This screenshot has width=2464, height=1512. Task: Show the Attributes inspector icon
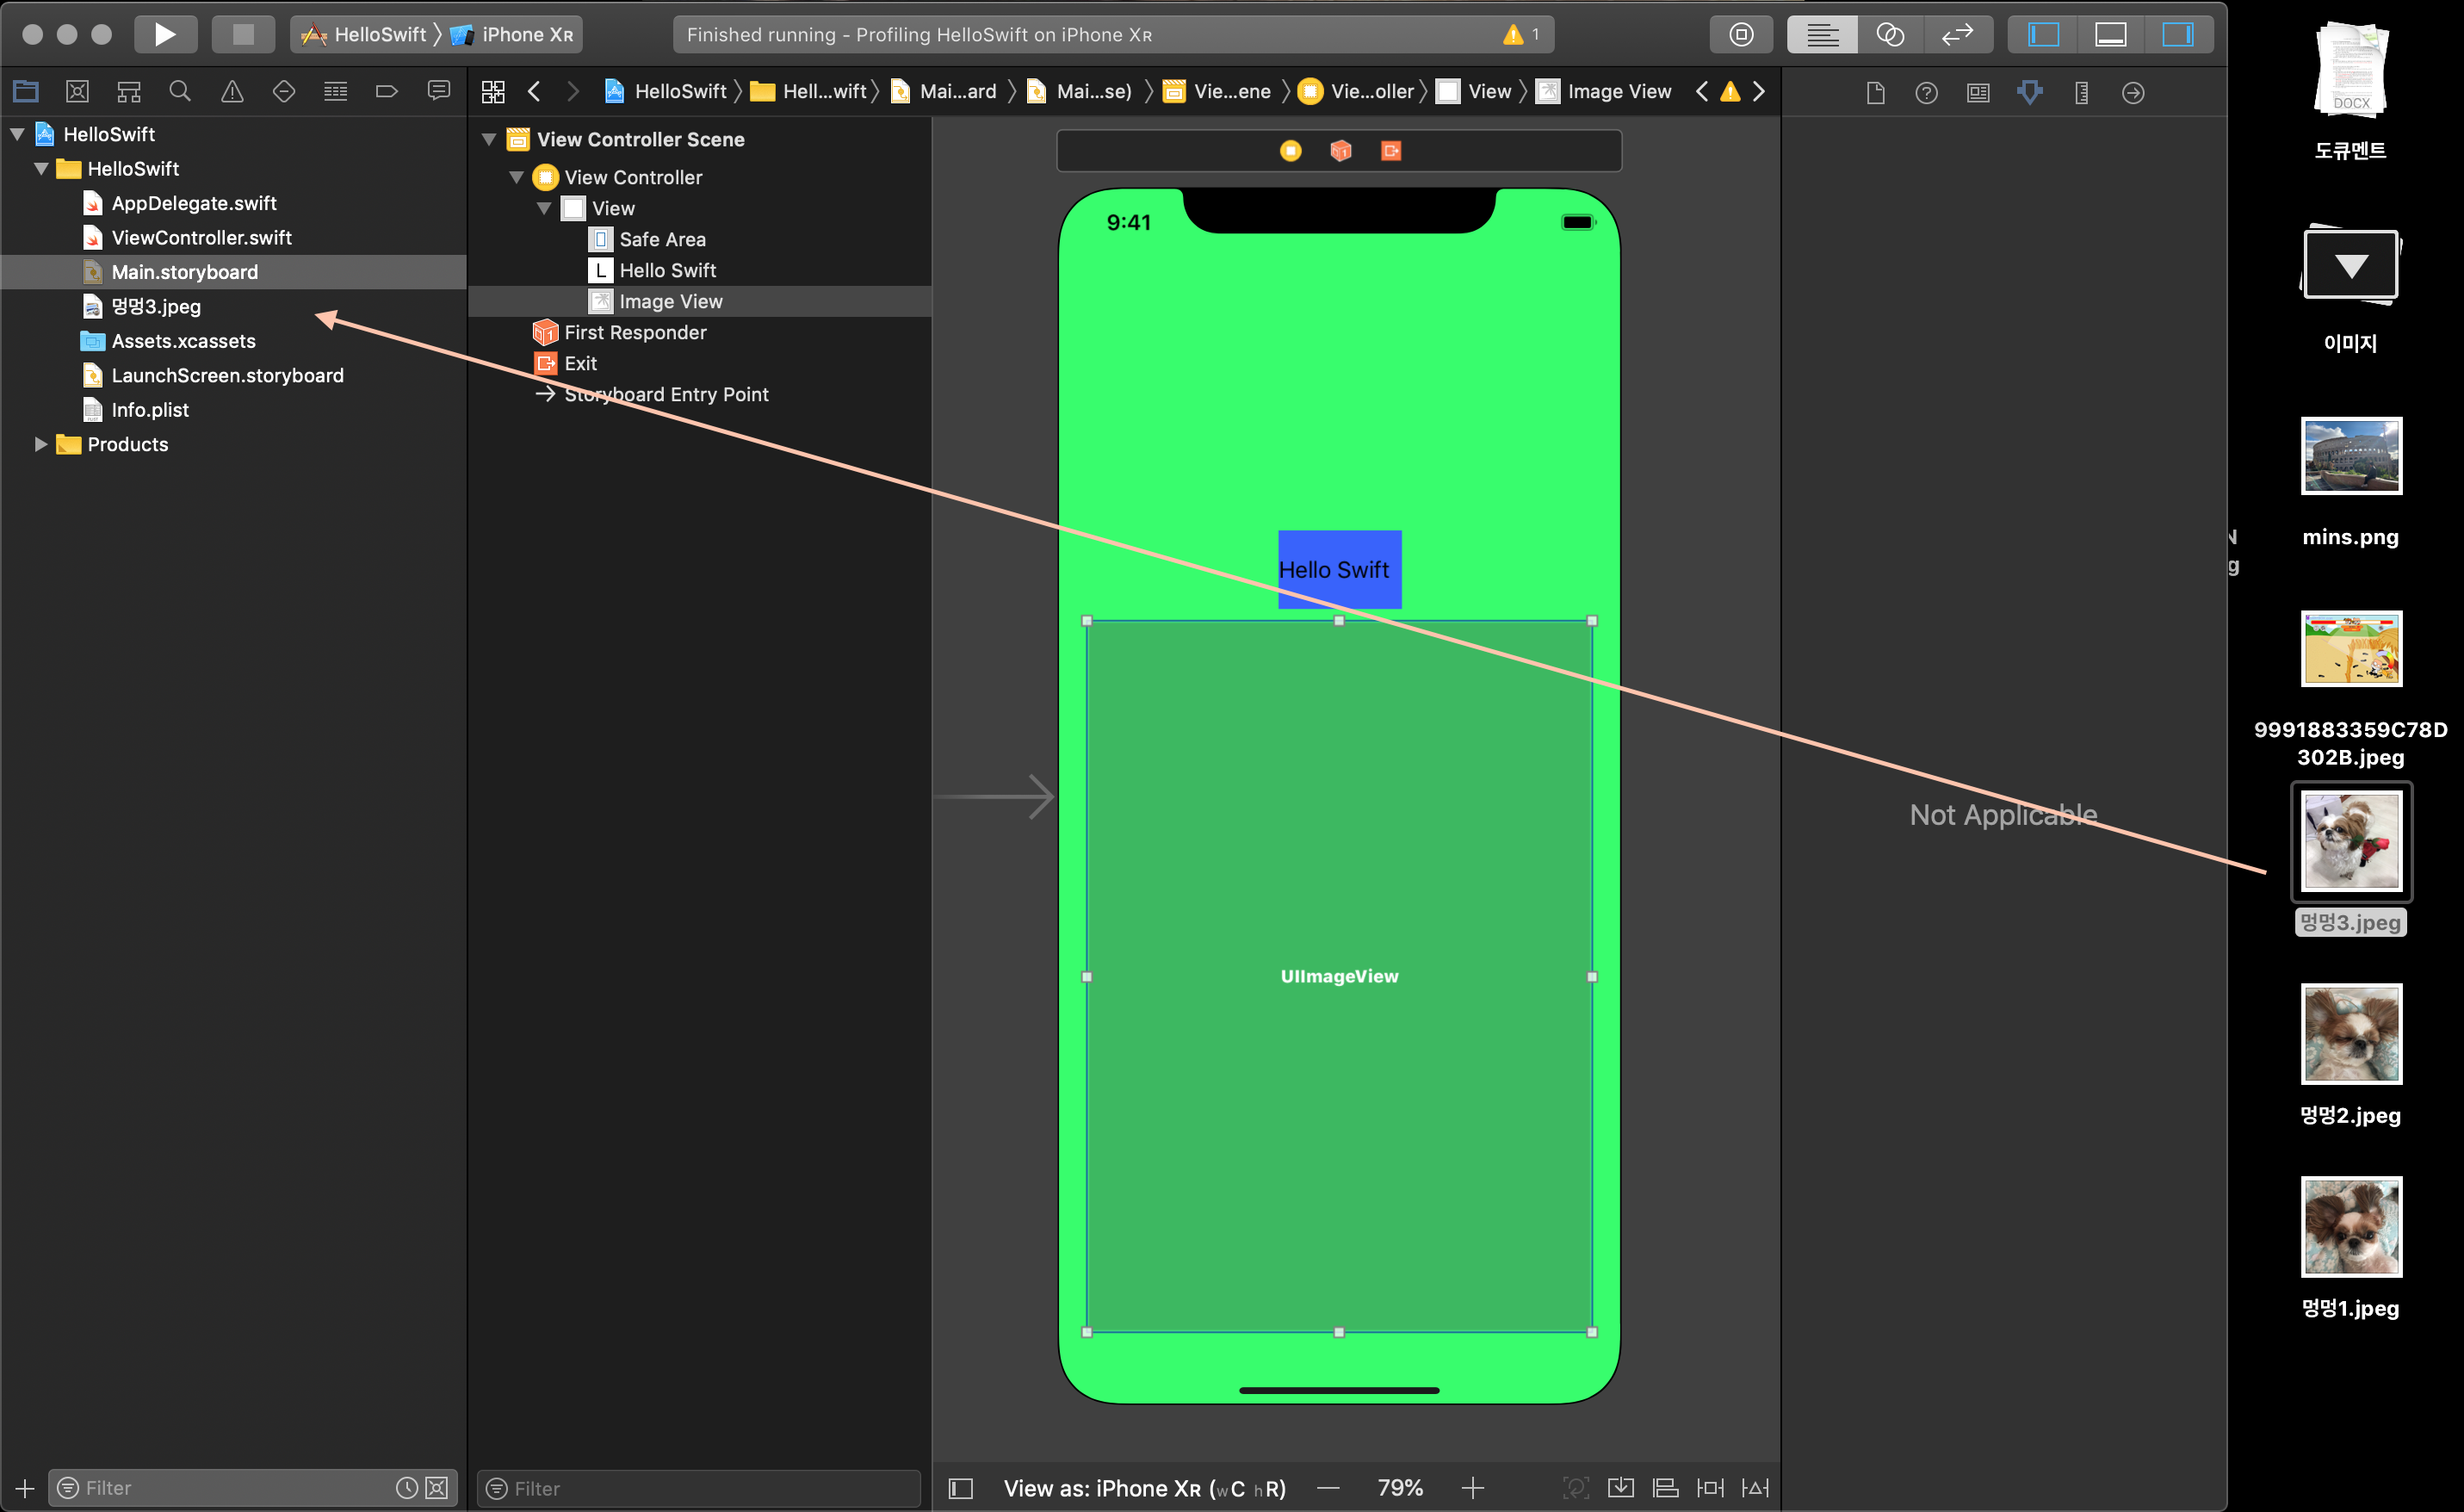click(2029, 93)
